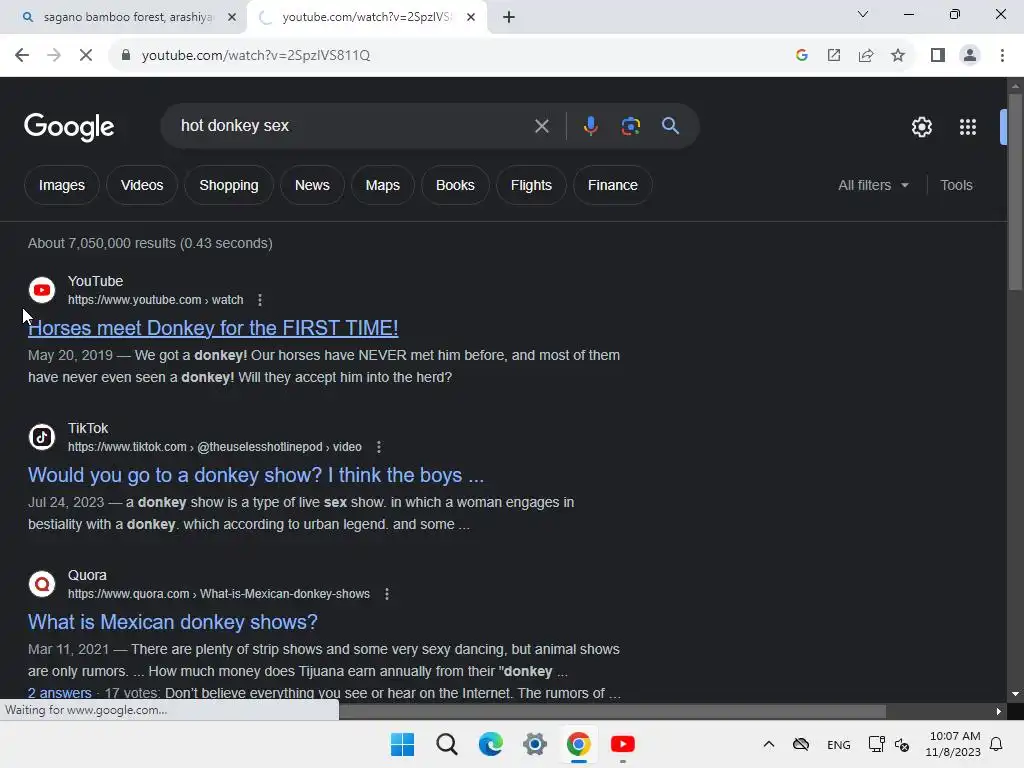Open the 'Would you go to a donkey show?' link
The width and height of the screenshot is (1024, 768).
pyautogui.click(x=256, y=475)
